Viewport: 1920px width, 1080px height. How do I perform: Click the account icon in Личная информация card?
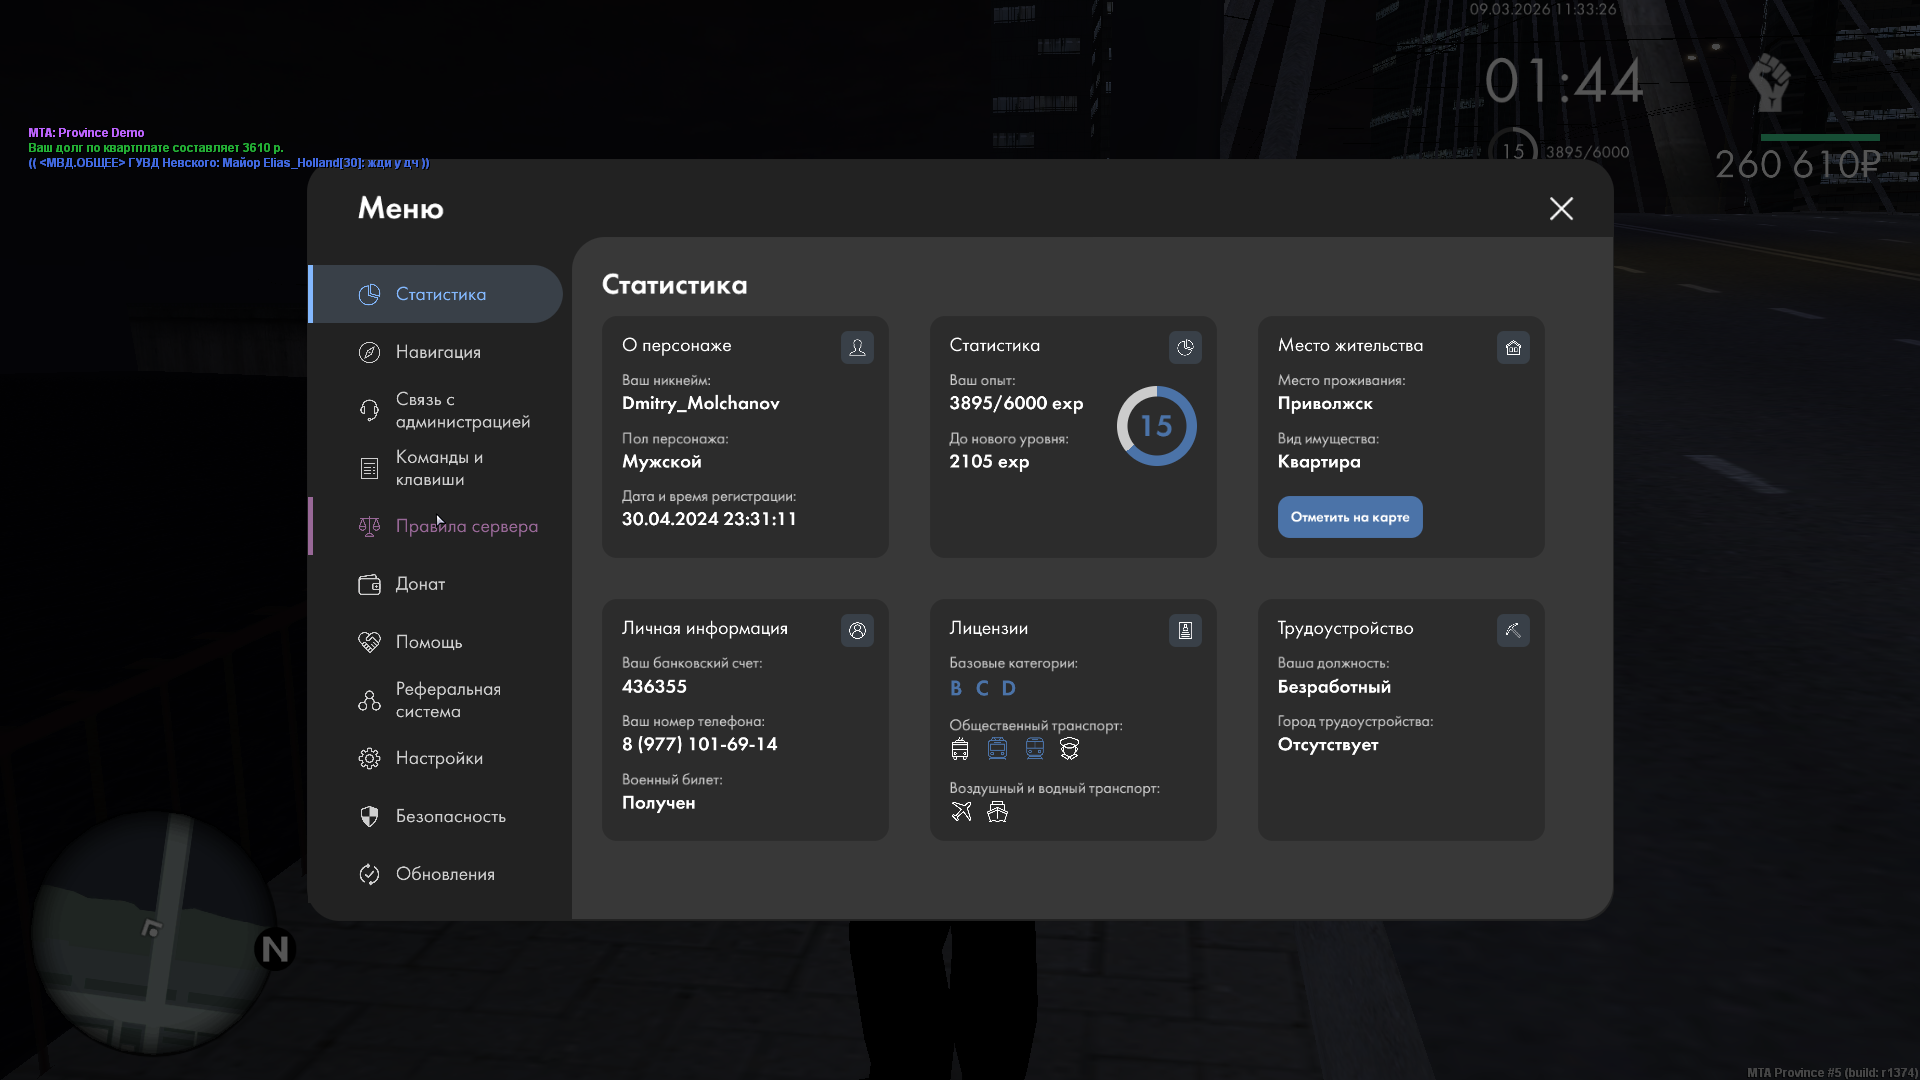click(857, 630)
